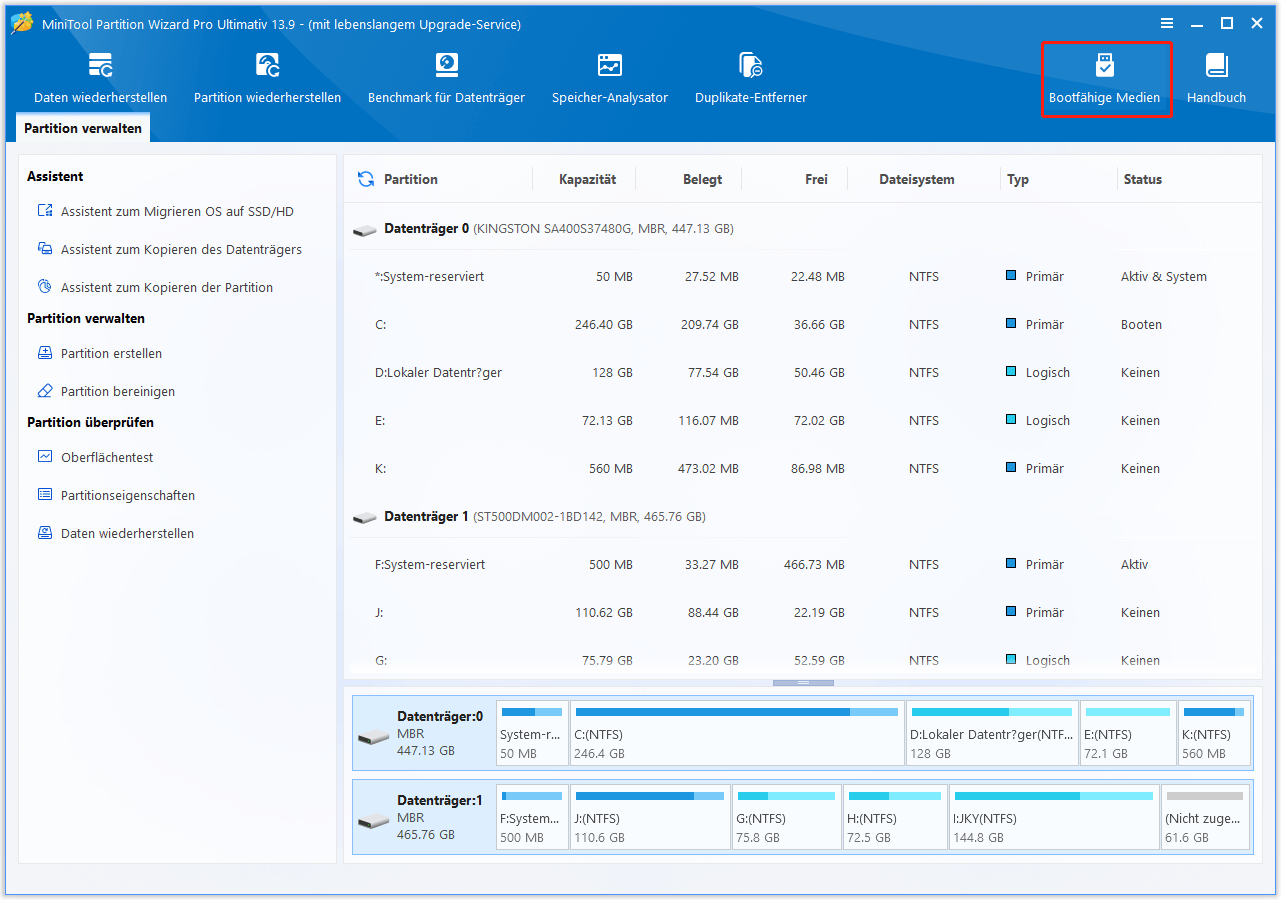
Task: Click Bootfähige Medien icon
Action: coord(1104,66)
